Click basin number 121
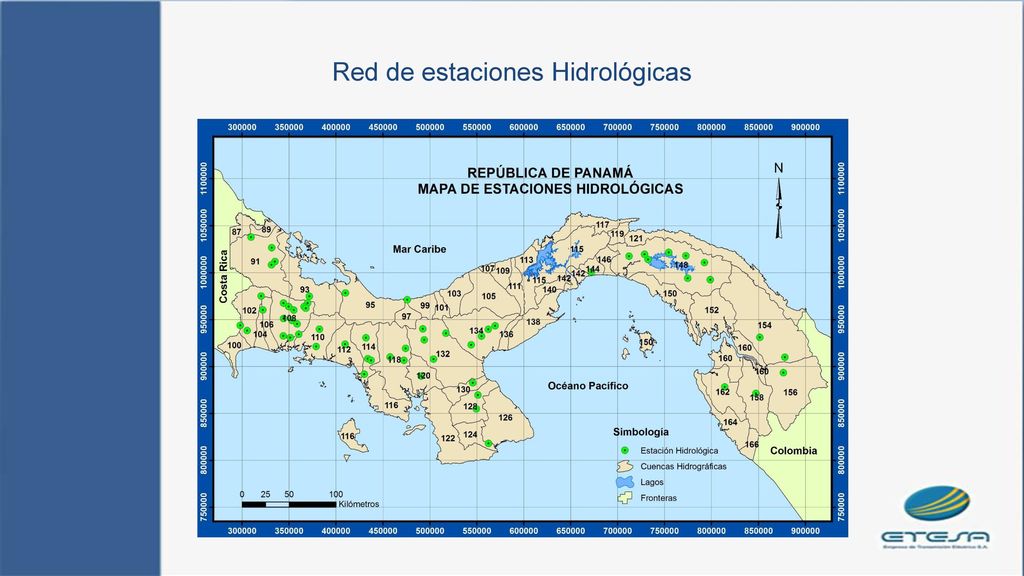 pyautogui.click(x=636, y=238)
